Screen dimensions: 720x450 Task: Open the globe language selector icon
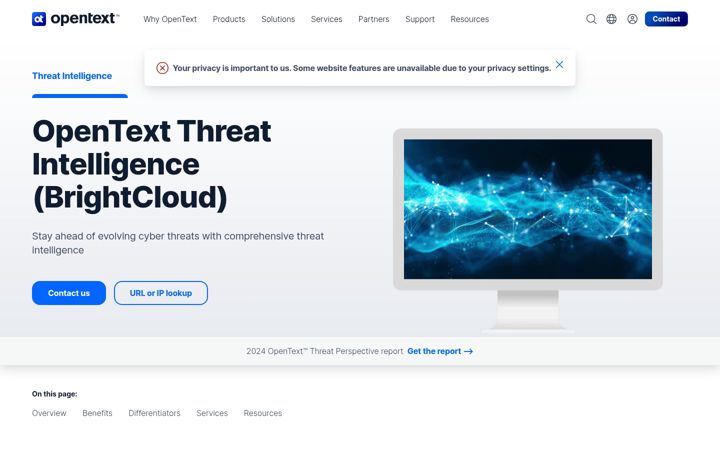click(x=612, y=19)
